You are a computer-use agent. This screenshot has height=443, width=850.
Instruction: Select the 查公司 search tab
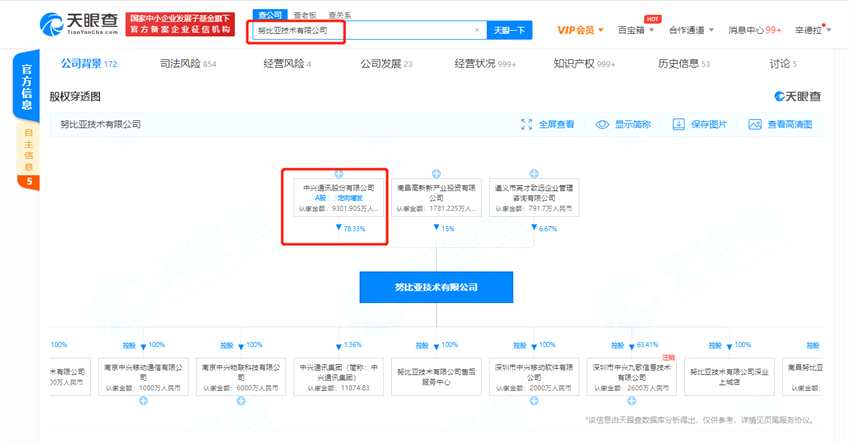(x=270, y=15)
